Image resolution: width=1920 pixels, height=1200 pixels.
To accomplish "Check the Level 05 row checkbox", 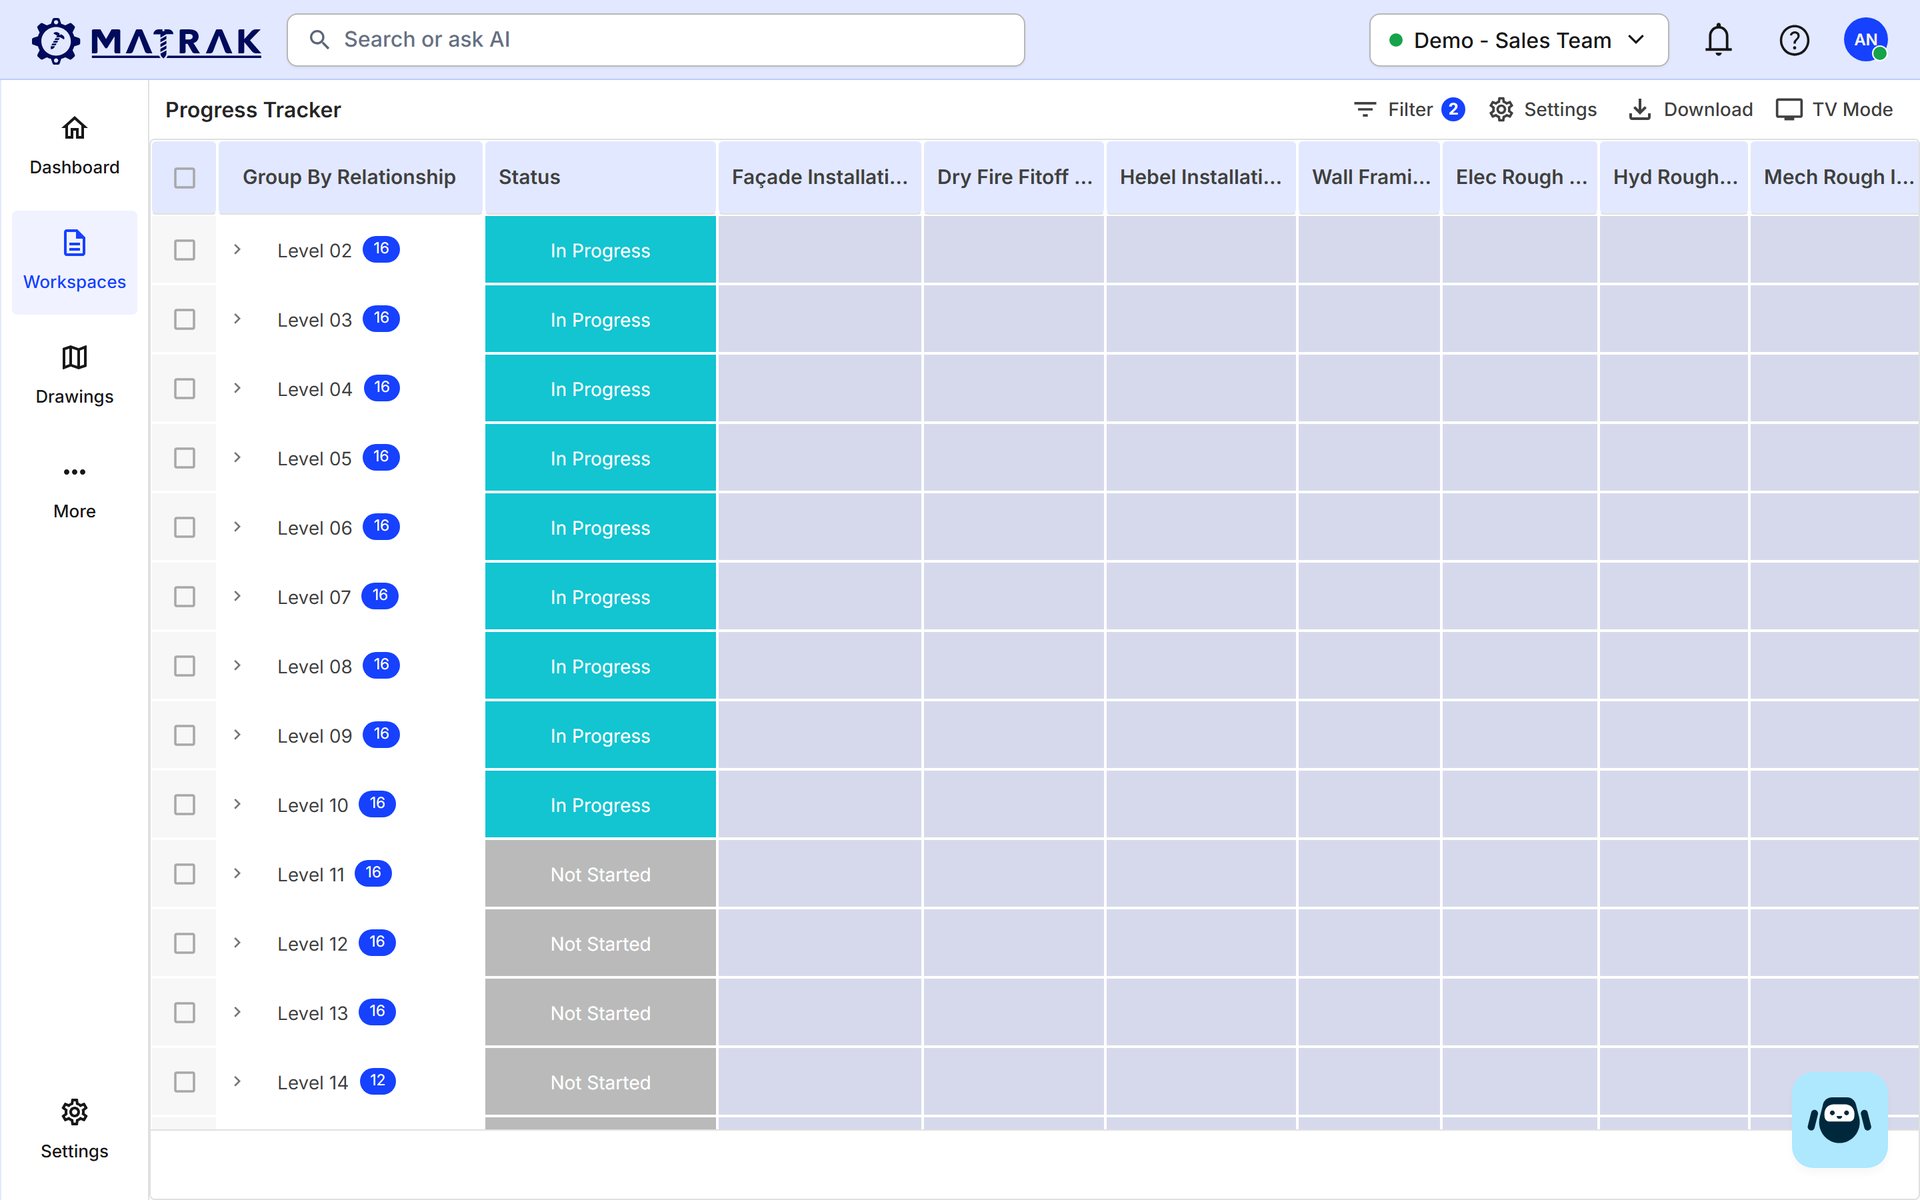I will tap(184, 458).
